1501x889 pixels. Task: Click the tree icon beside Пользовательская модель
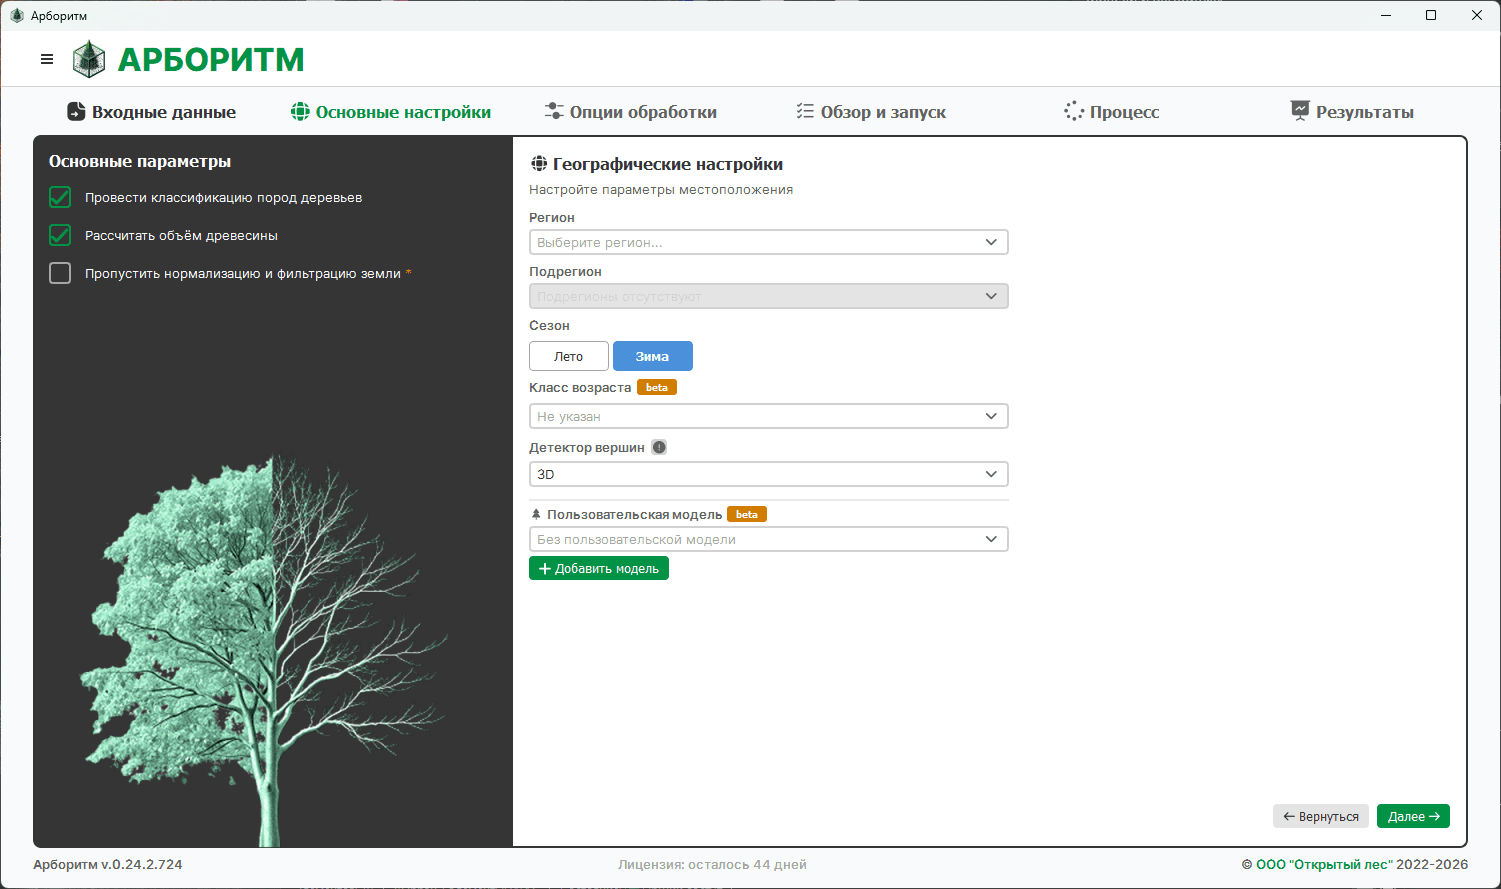pos(536,514)
